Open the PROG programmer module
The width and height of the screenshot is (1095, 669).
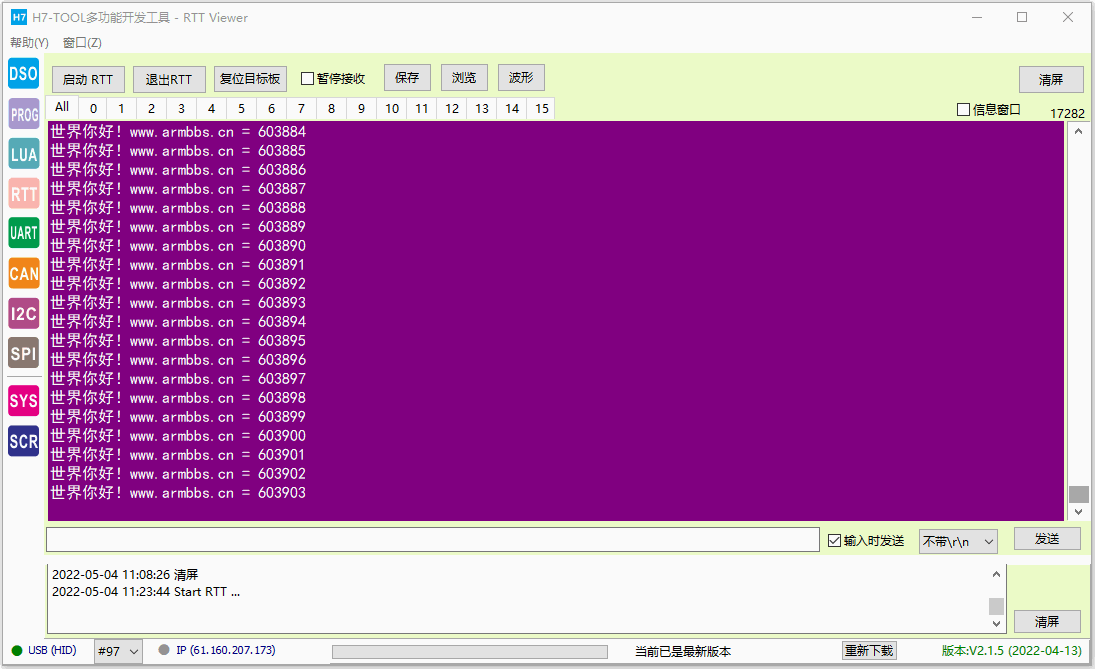tap(24, 114)
